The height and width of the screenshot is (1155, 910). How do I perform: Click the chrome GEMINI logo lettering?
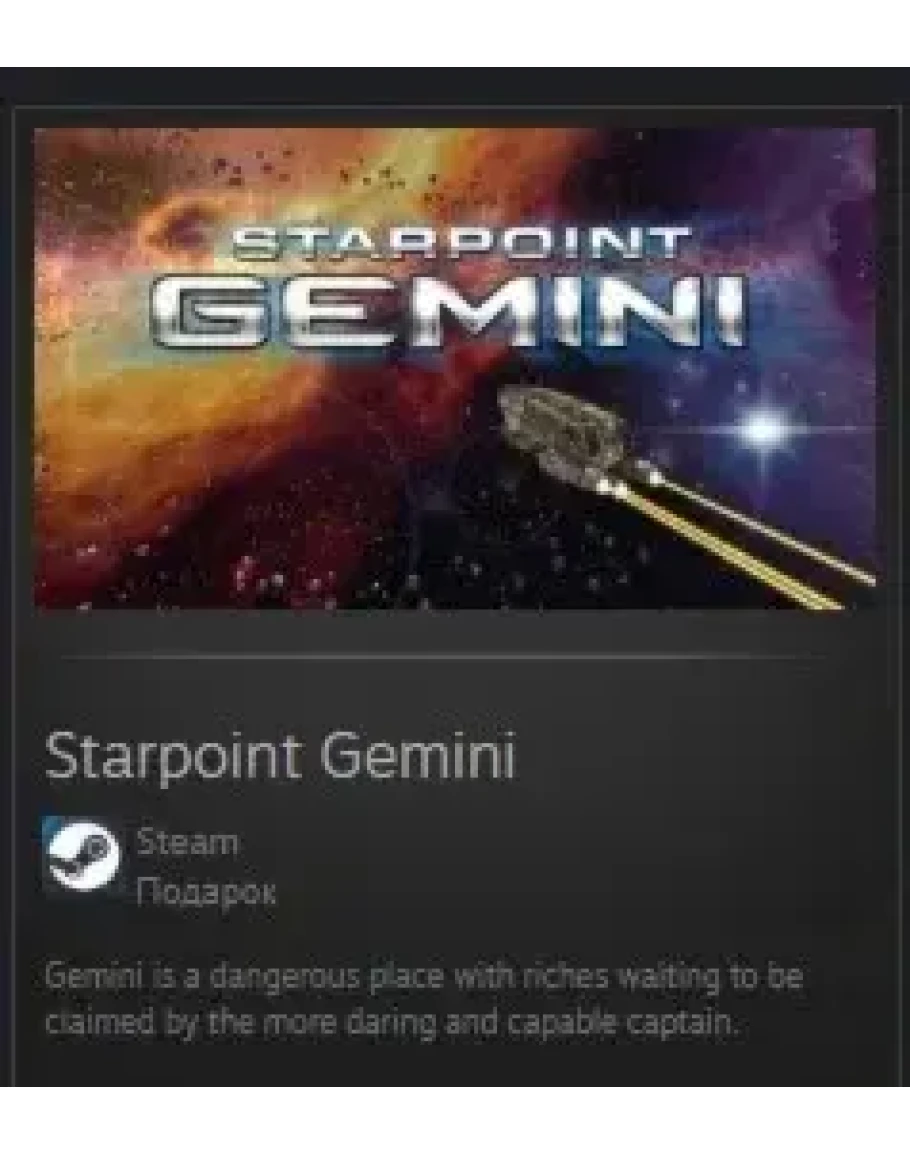449,311
